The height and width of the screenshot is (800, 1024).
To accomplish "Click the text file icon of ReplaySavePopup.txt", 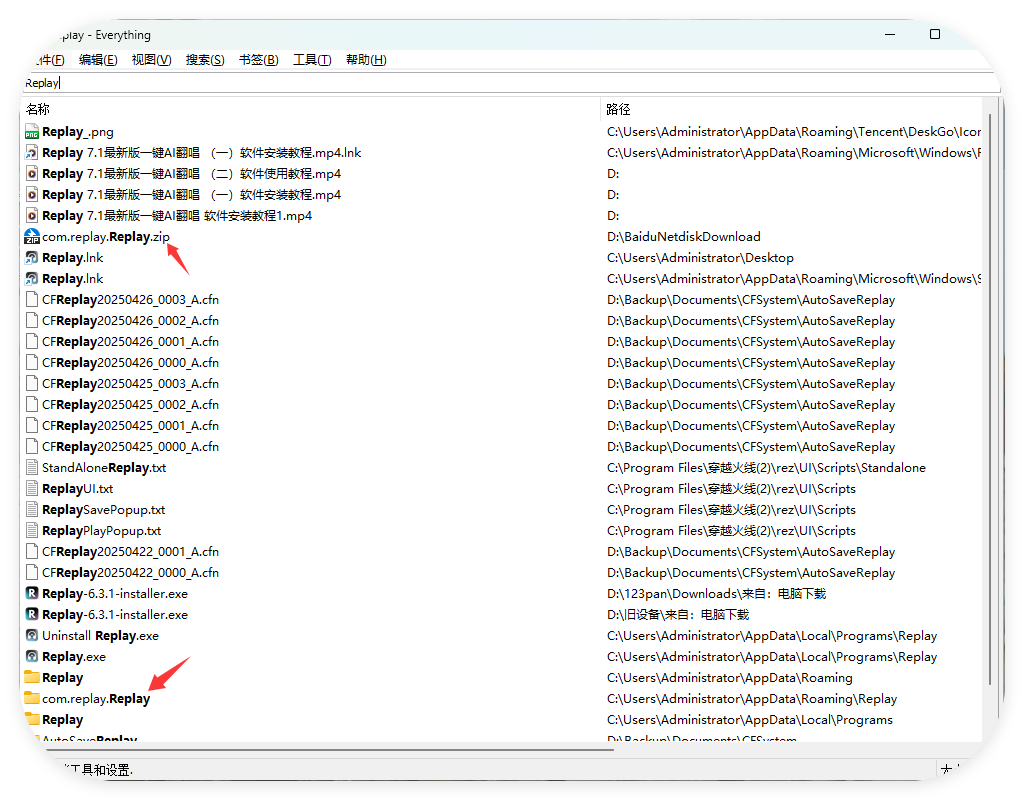I will 31,509.
